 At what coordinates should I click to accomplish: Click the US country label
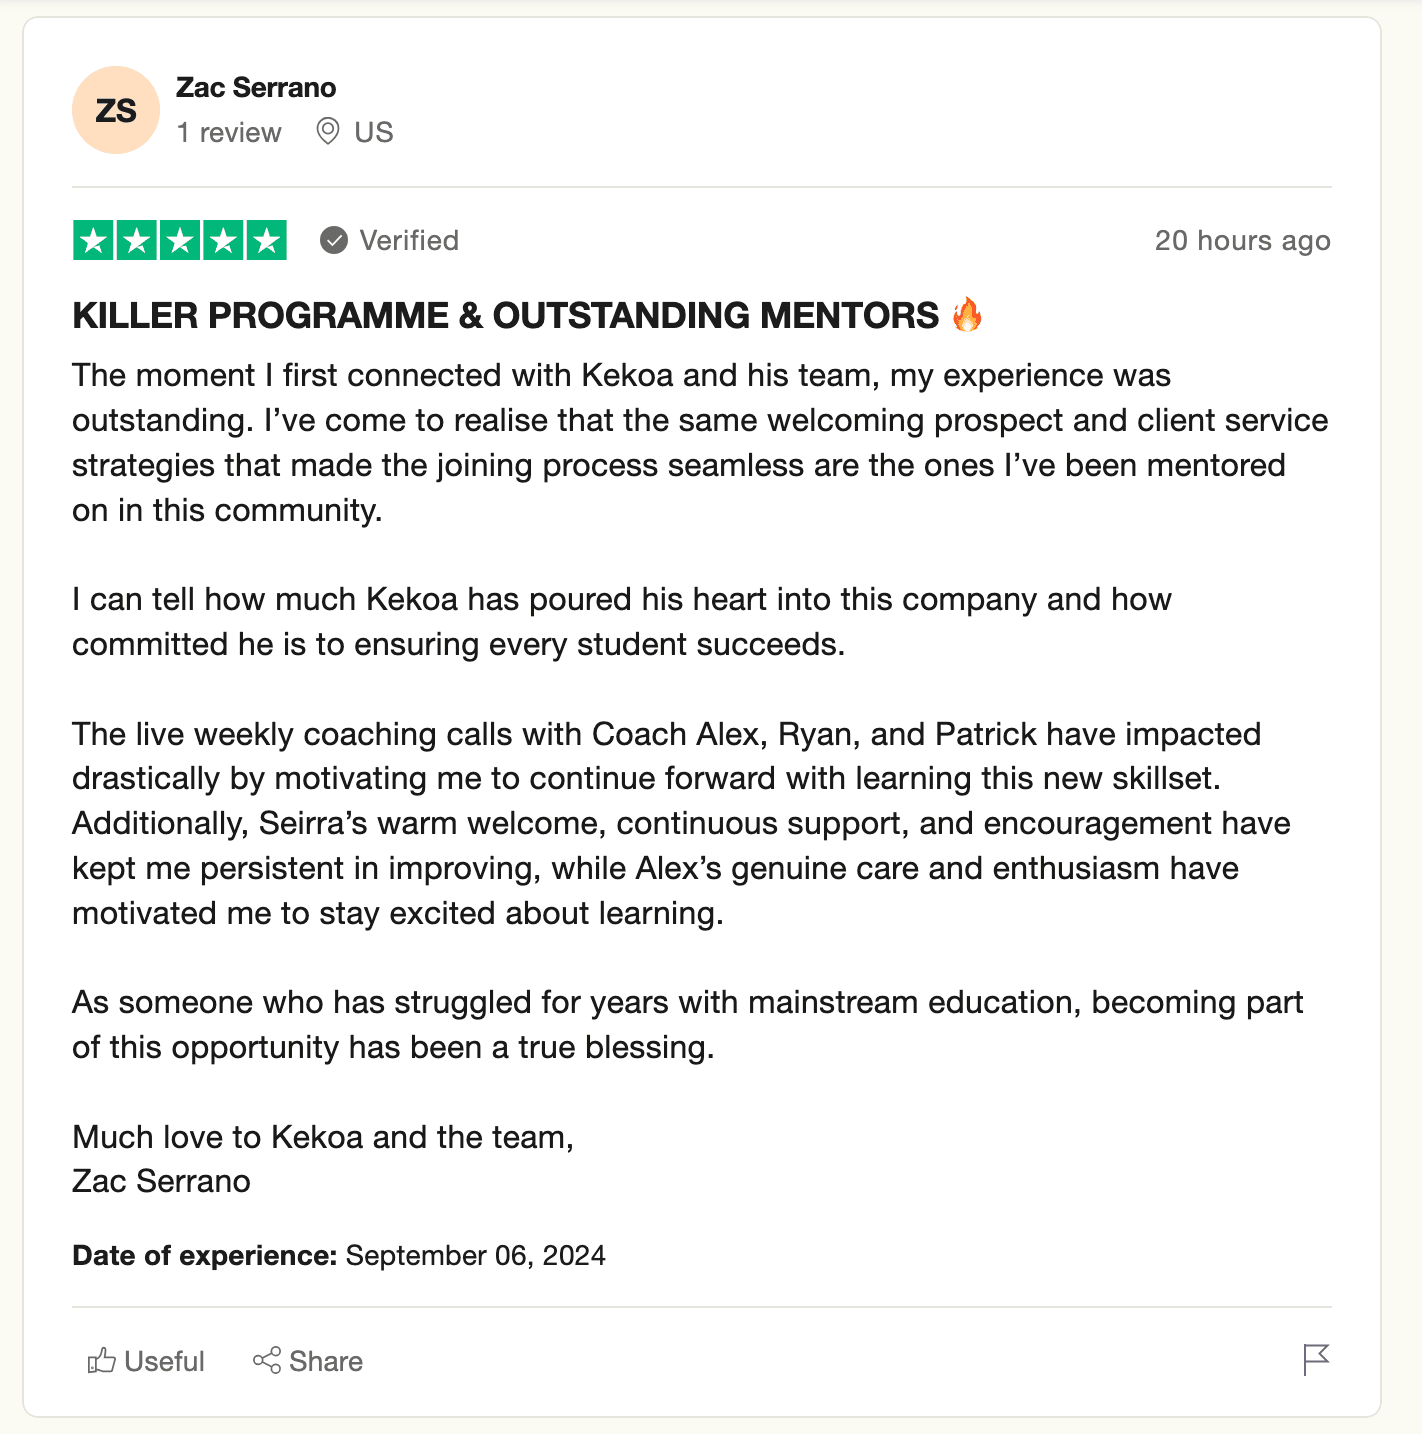pos(374,133)
